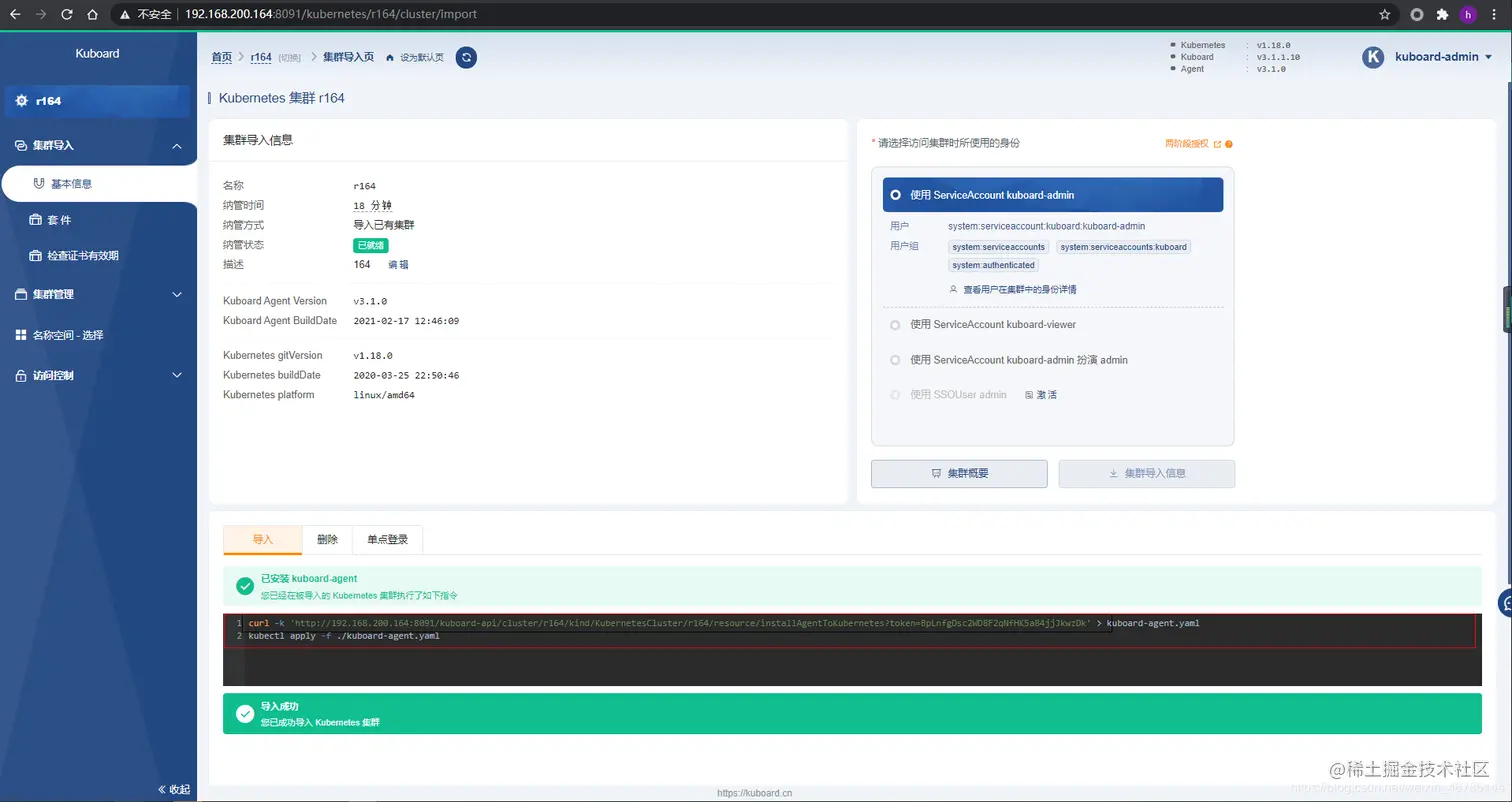The width and height of the screenshot is (1512, 802).
Task: Switch to the 导入 tab
Action: coord(262,539)
